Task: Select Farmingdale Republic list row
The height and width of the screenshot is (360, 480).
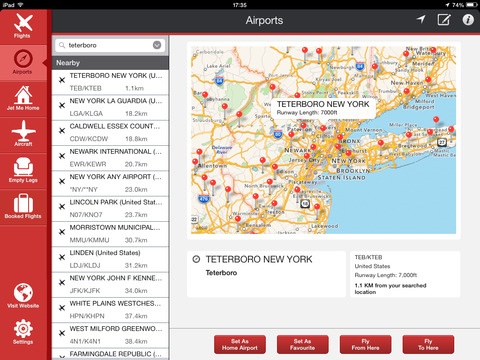Action: (x=110, y=354)
